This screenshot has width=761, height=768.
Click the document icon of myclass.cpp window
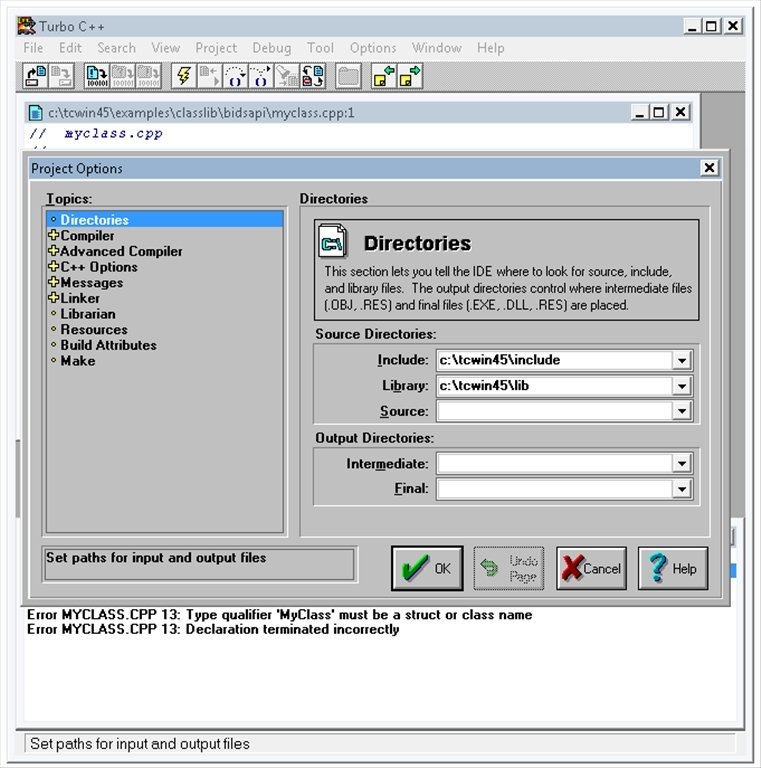tap(35, 113)
